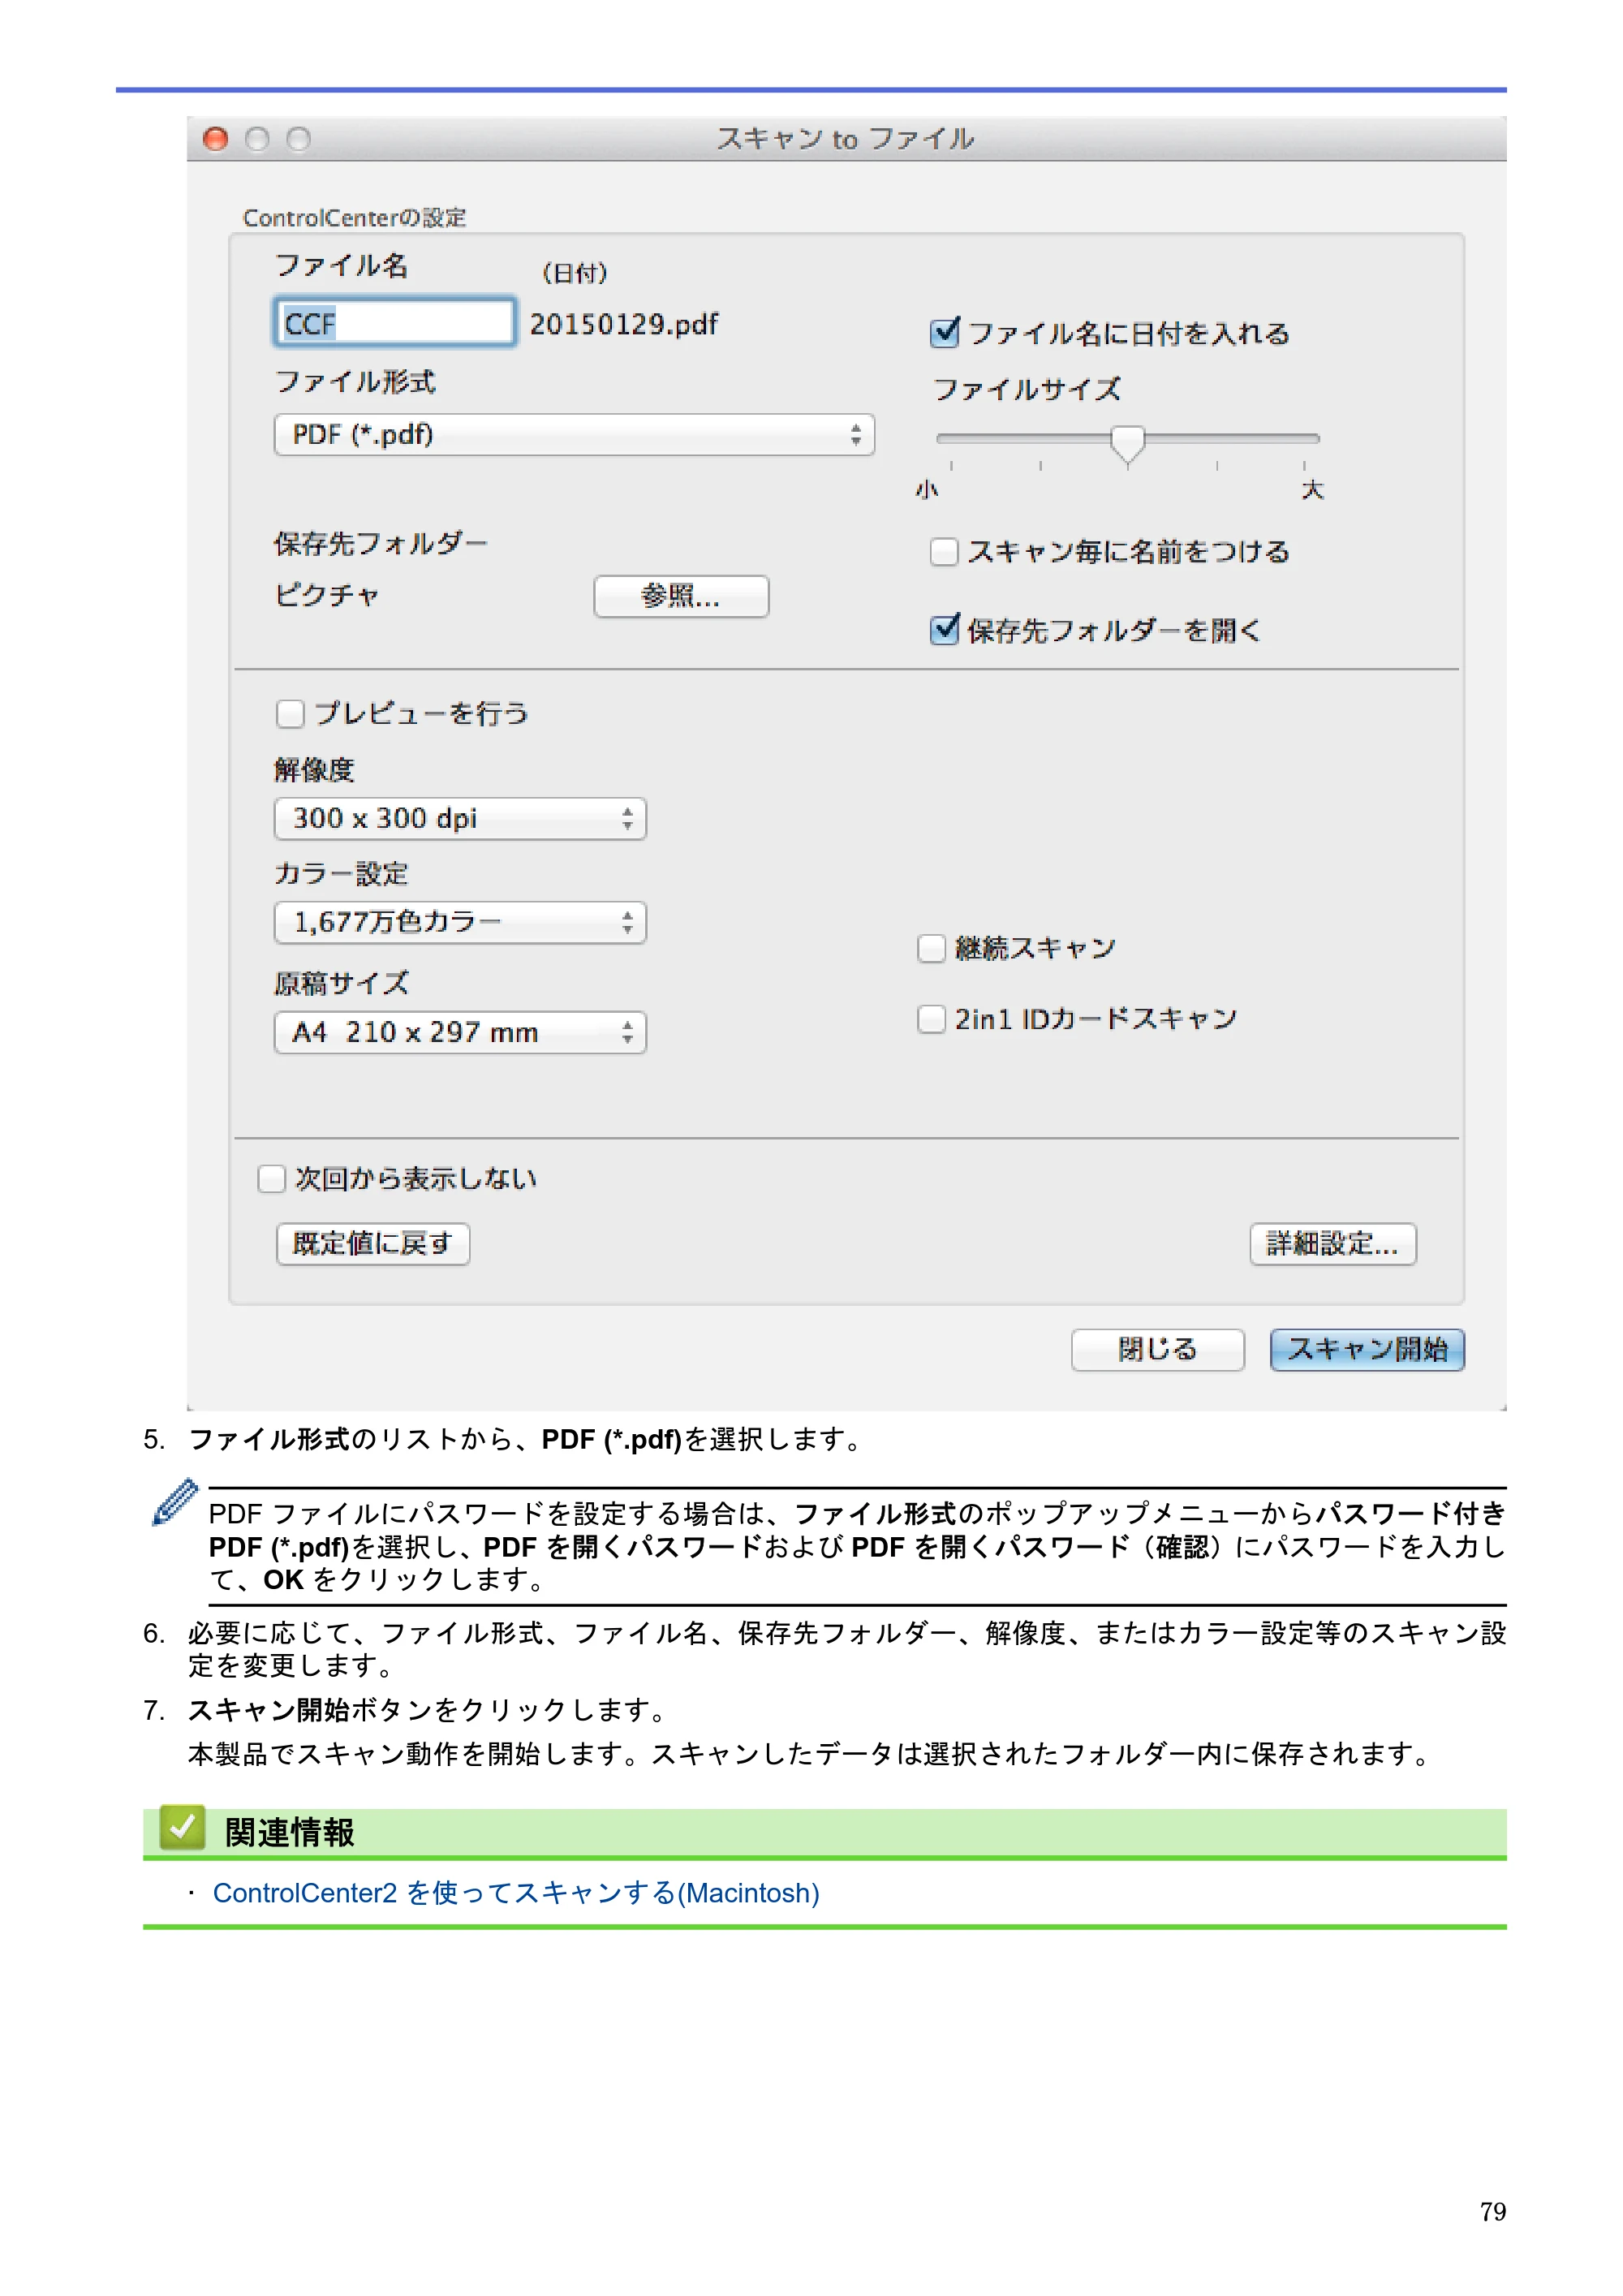Screen dimensions: 1623x2296
Task: Expand the カラー設定 1,677万色カラー dropdown
Action: coord(460,922)
